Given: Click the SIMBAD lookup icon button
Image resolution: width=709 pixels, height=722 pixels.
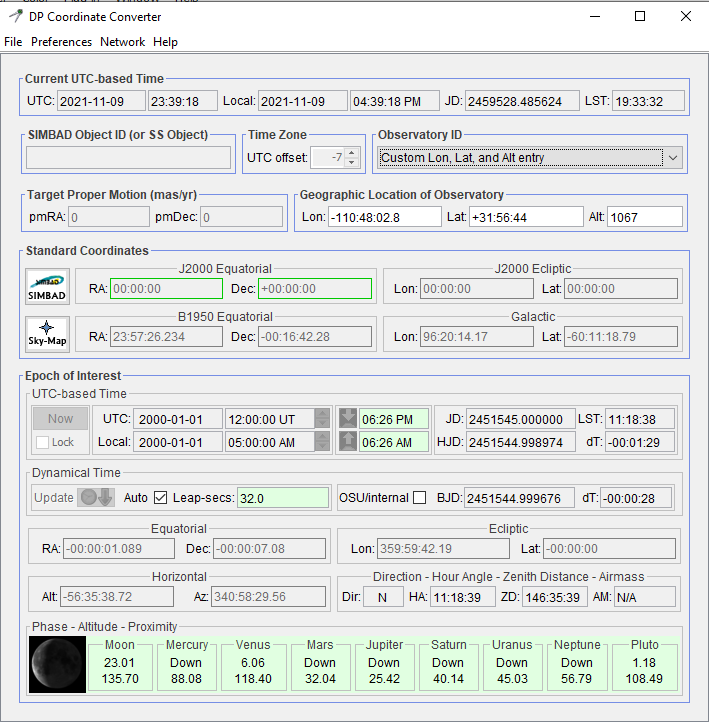Looking at the screenshot, I should tap(46, 284).
